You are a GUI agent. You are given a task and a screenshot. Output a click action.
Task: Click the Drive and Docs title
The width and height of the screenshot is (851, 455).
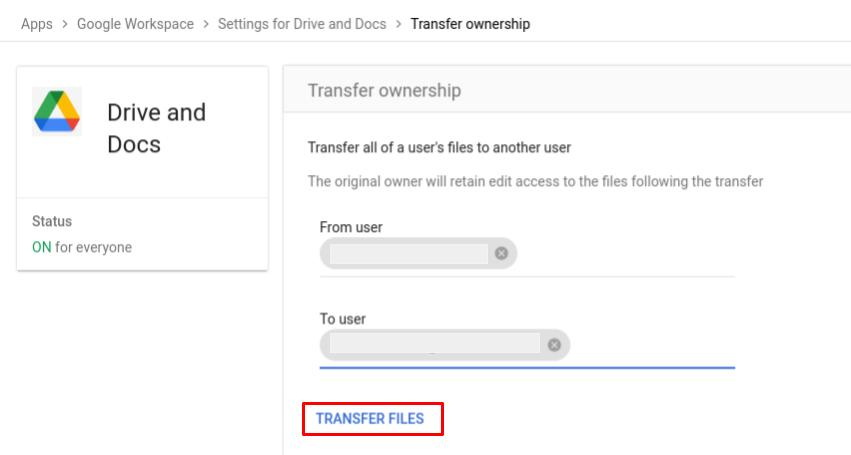[x=156, y=128]
